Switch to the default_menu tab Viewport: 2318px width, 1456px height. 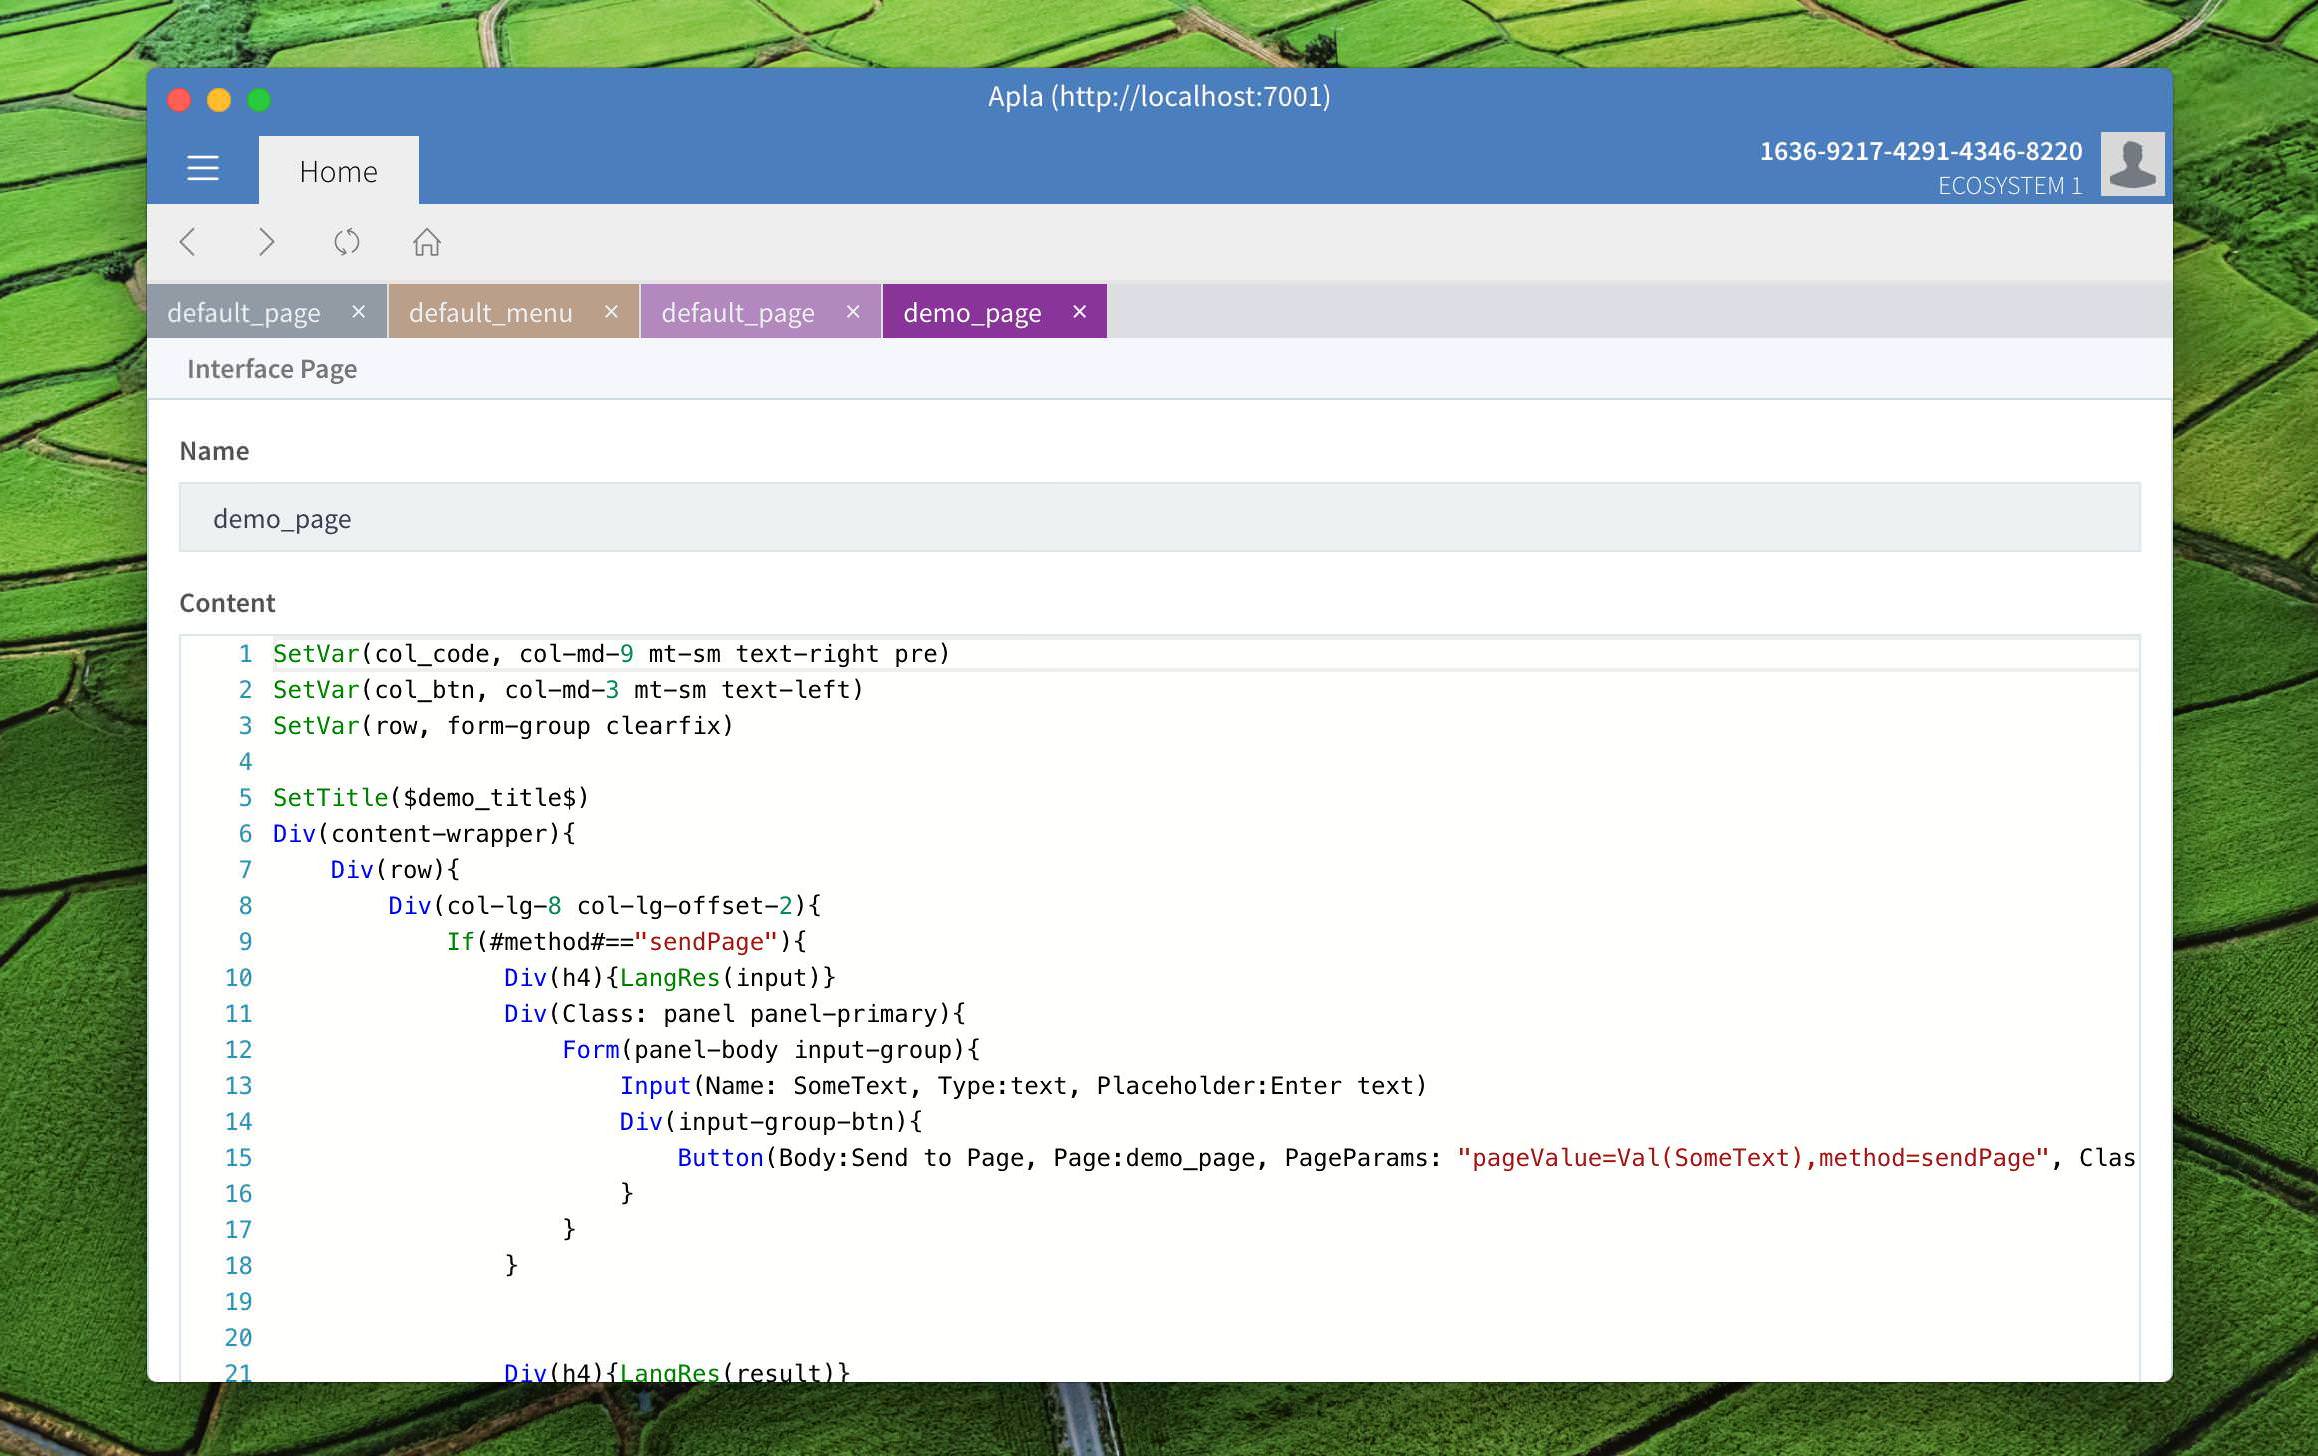coord(491,313)
